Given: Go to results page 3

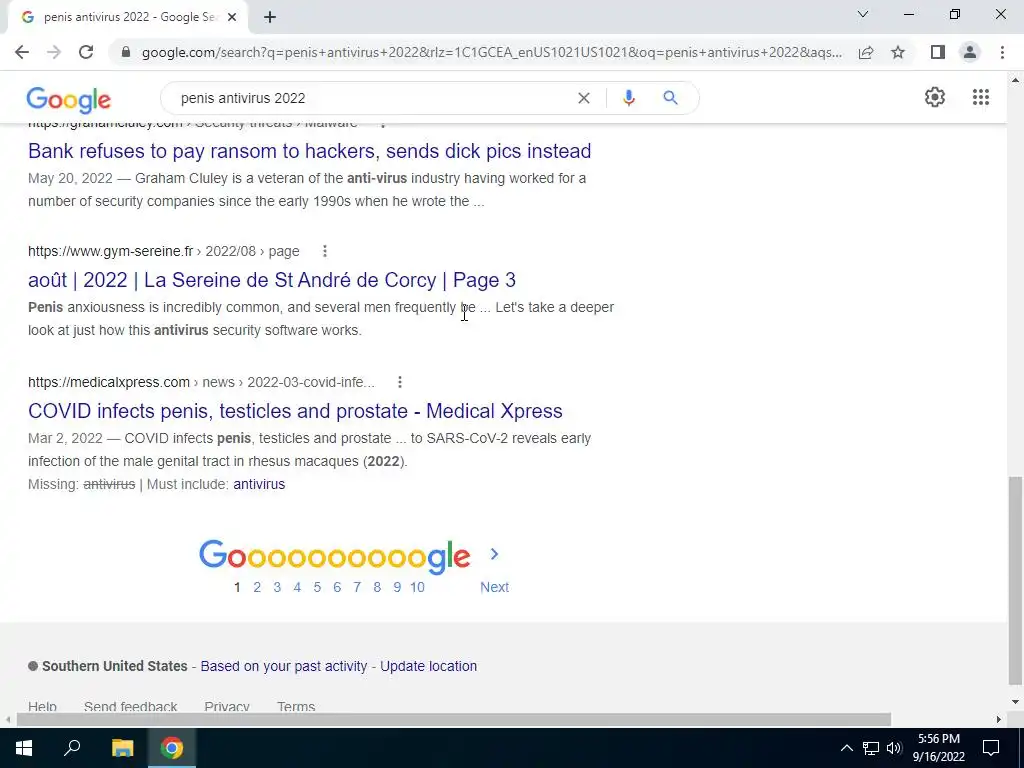Looking at the screenshot, I should click(277, 587).
